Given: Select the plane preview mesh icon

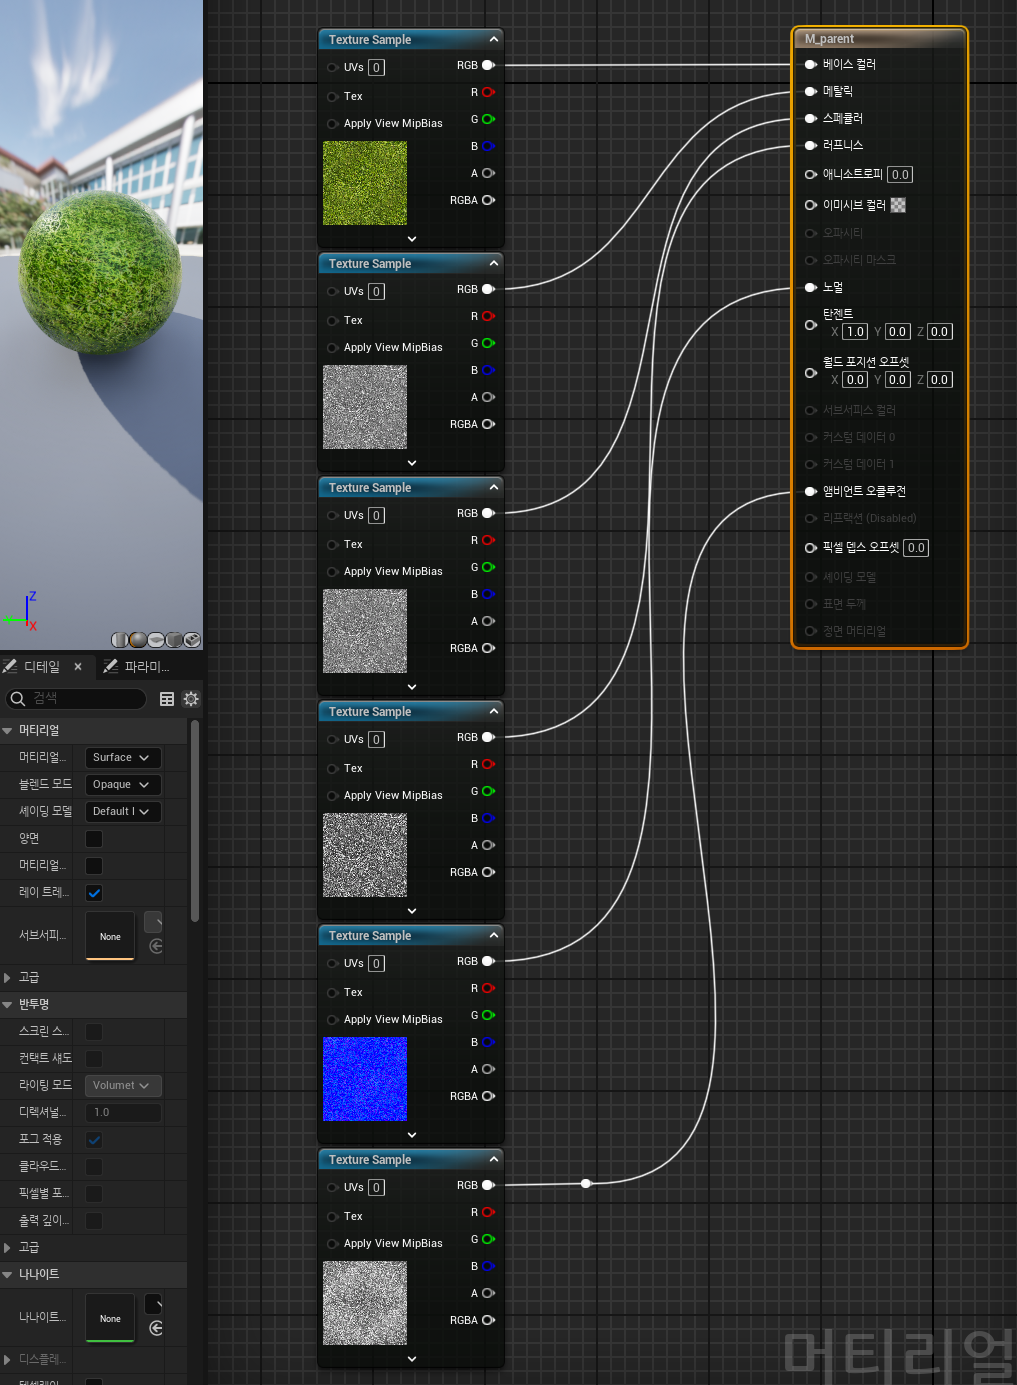Looking at the screenshot, I should 156,640.
